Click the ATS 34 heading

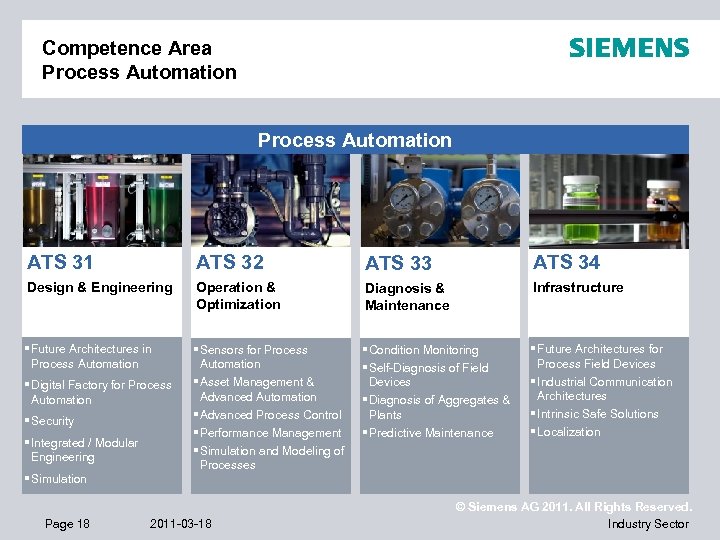[566, 262]
